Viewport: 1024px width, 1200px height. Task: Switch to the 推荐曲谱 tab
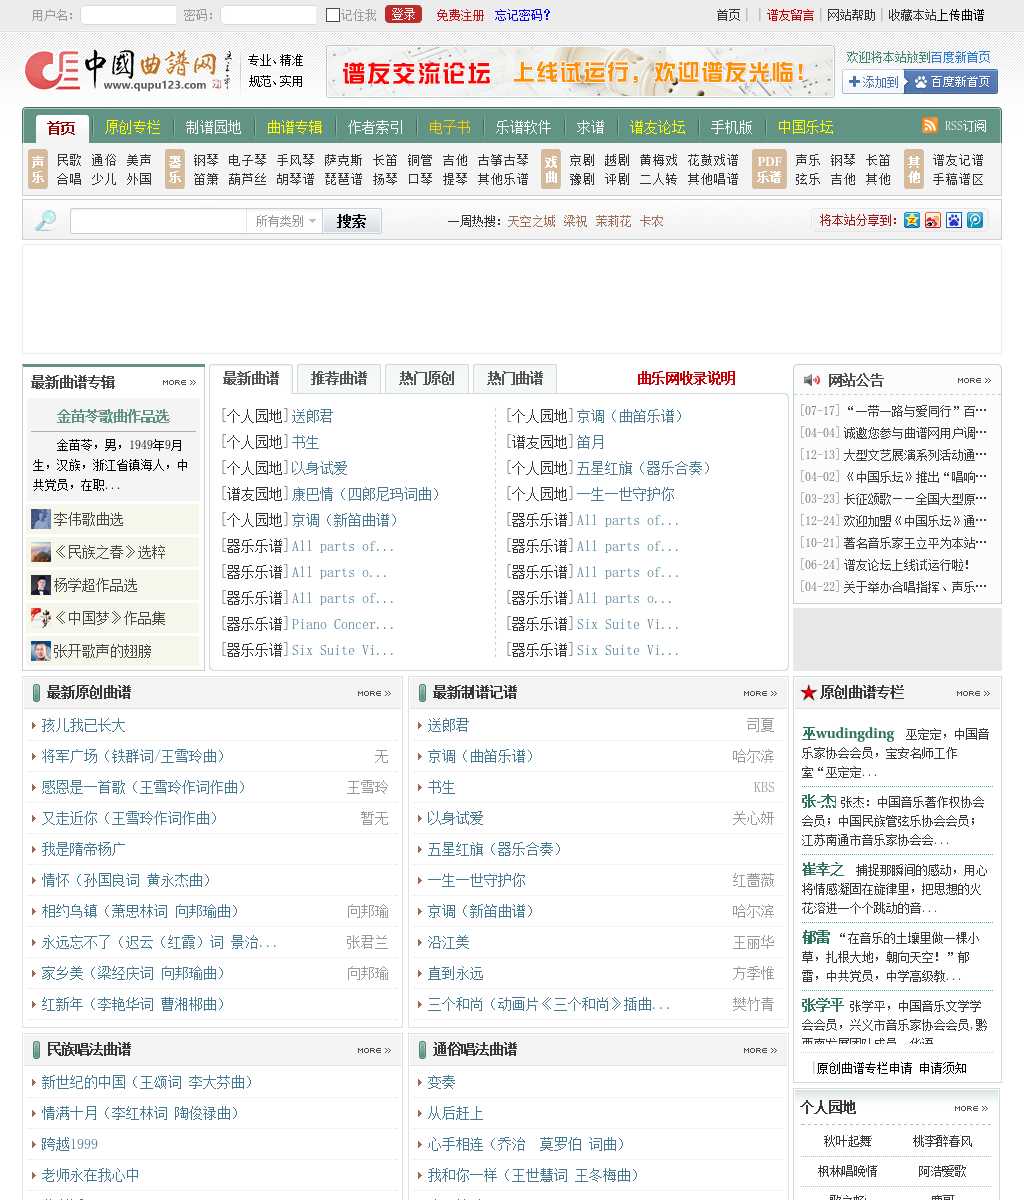coord(338,378)
